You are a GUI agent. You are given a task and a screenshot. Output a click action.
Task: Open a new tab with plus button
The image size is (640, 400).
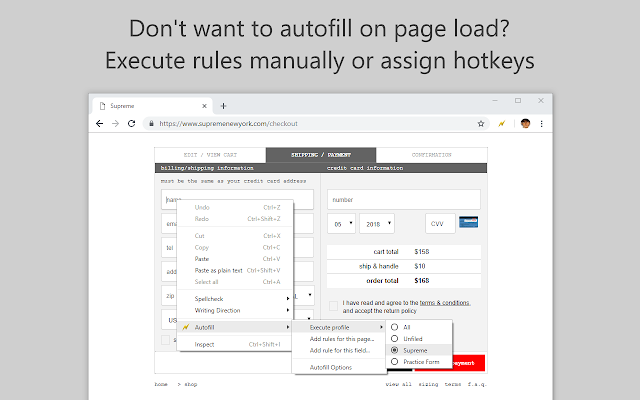click(223, 106)
